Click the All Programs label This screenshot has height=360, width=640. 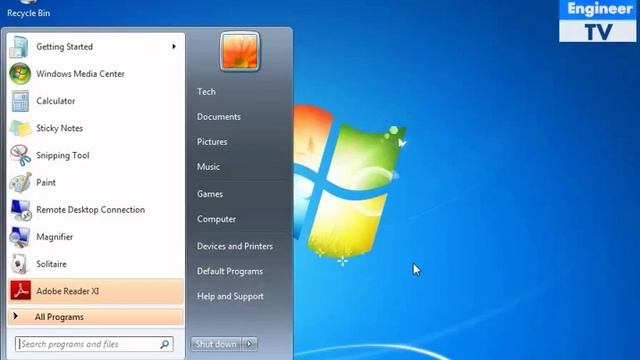[x=59, y=317]
